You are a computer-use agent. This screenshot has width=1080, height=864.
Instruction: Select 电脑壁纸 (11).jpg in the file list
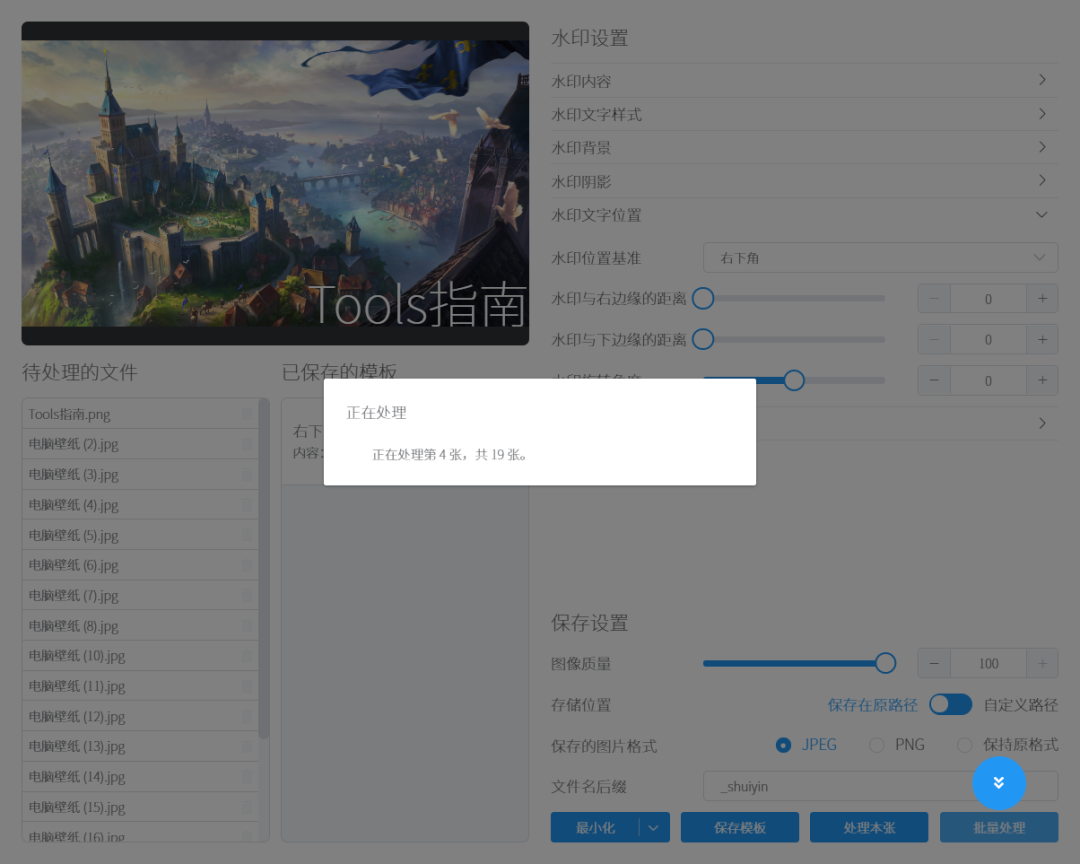[140, 686]
